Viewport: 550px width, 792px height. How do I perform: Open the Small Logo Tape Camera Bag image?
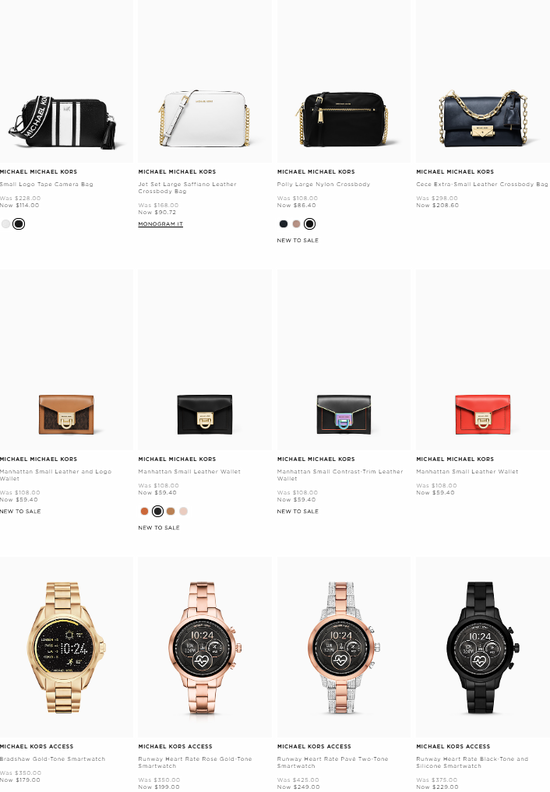point(66,81)
